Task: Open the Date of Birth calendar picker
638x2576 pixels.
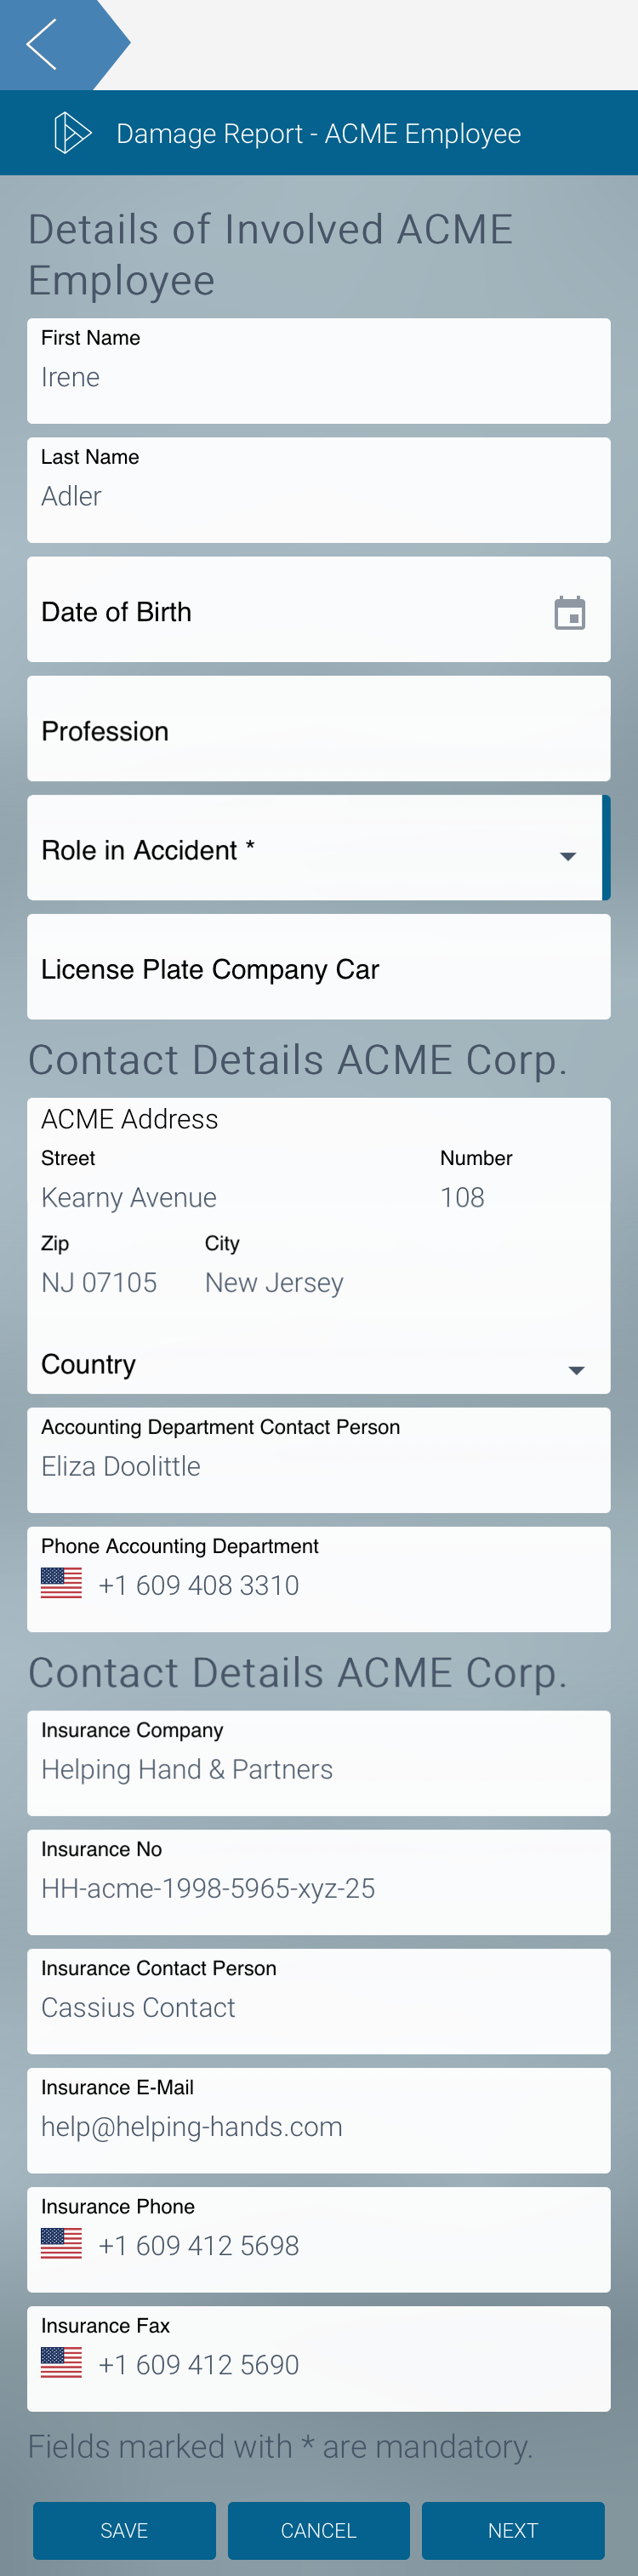Action: click(568, 611)
